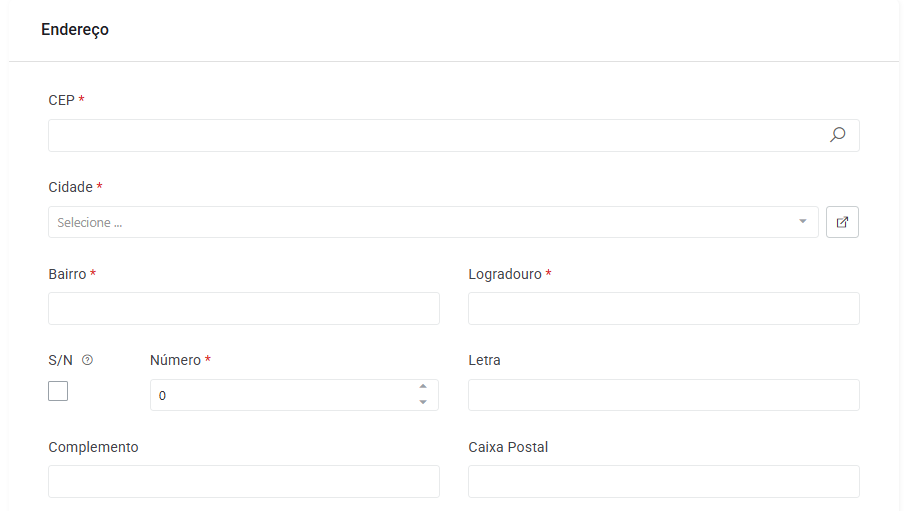This screenshot has height=511, width=906.
Task: Click the S/N help question mark icon
Action: tap(87, 360)
